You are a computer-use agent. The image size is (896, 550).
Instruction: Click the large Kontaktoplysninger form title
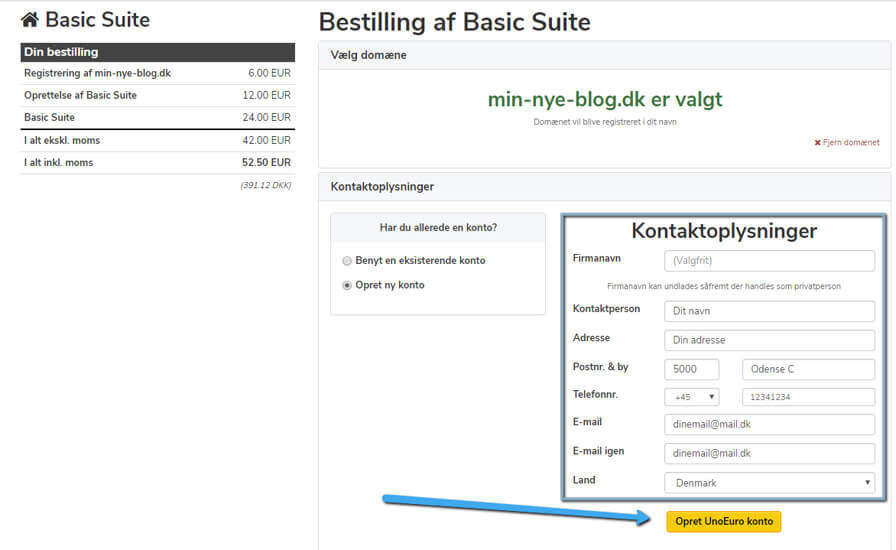(724, 231)
